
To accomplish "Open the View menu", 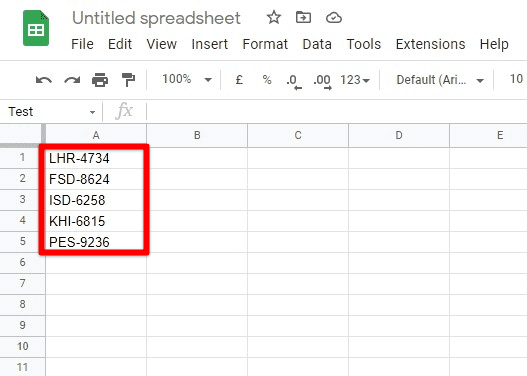I will click(x=162, y=44).
